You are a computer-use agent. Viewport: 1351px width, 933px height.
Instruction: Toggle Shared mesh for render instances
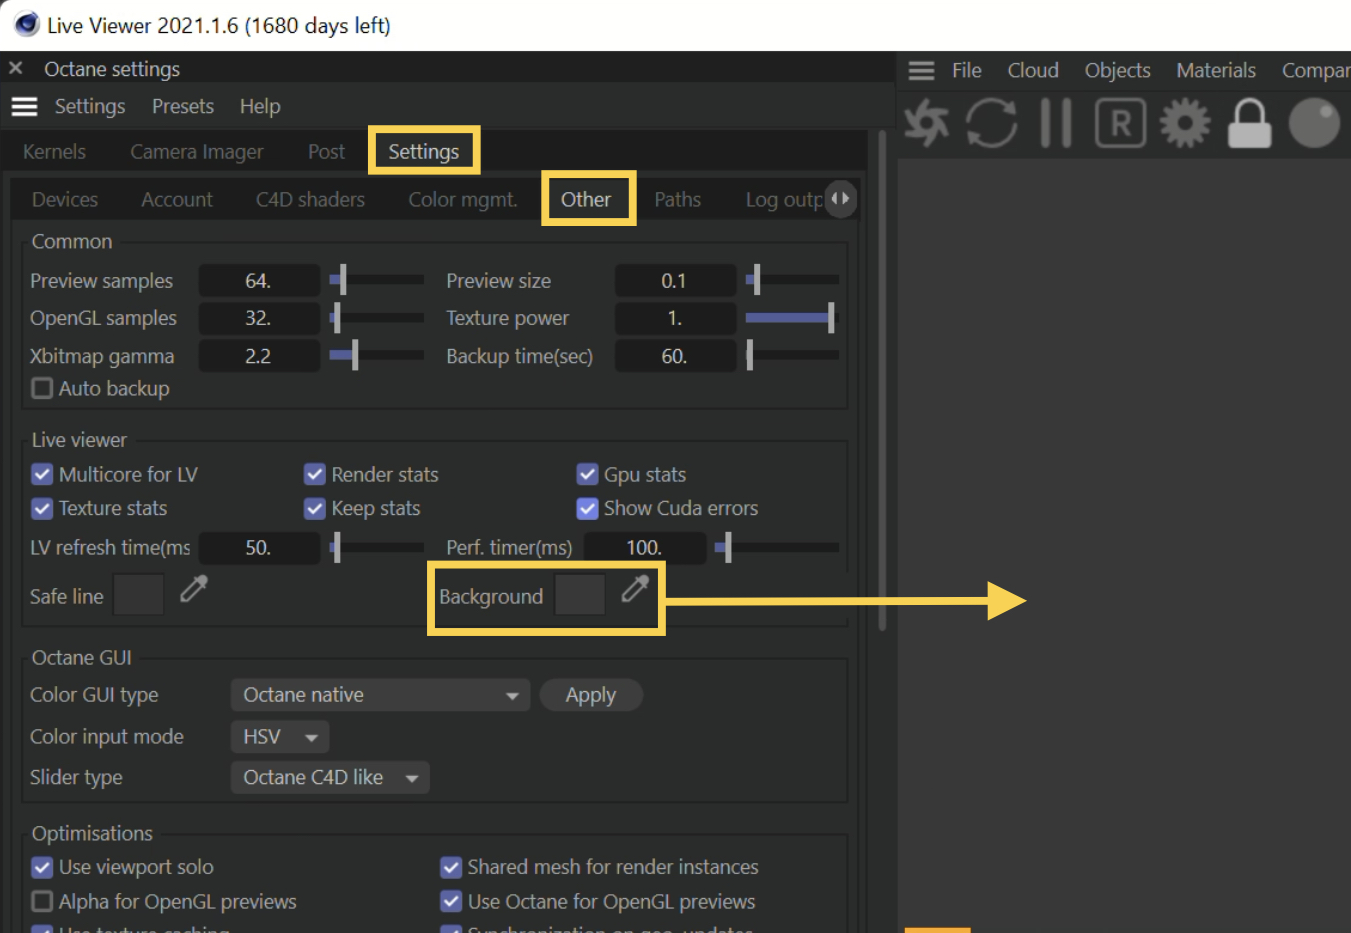(451, 867)
